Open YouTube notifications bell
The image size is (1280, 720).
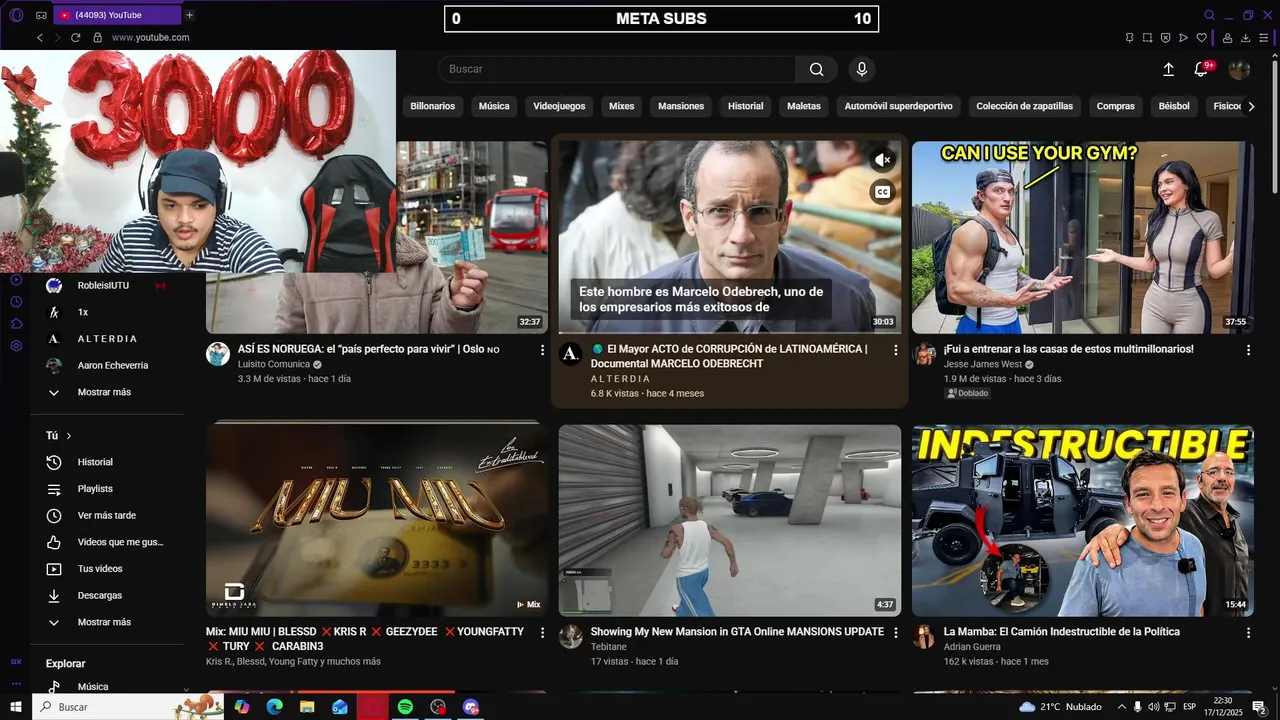click(1201, 69)
